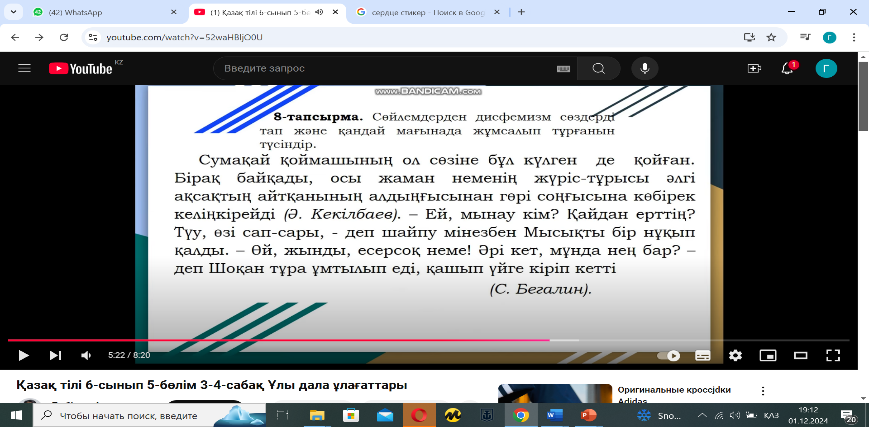
Task: Start voice search with microphone
Action: pyautogui.click(x=645, y=68)
